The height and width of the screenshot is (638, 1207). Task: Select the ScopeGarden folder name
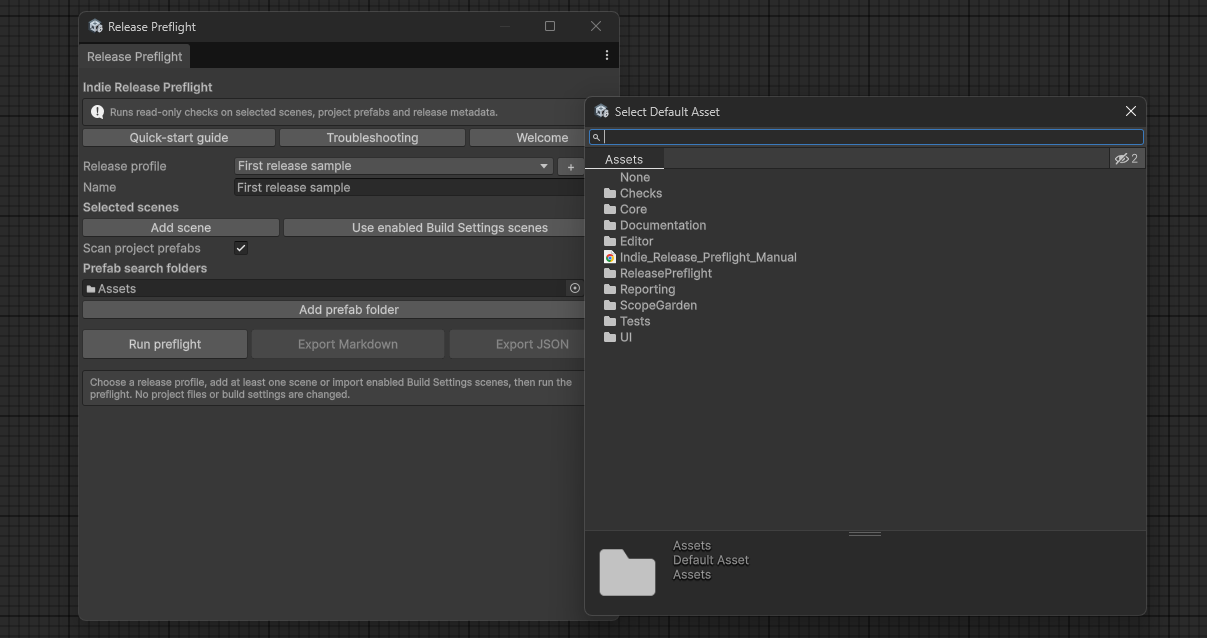pos(658,306)
